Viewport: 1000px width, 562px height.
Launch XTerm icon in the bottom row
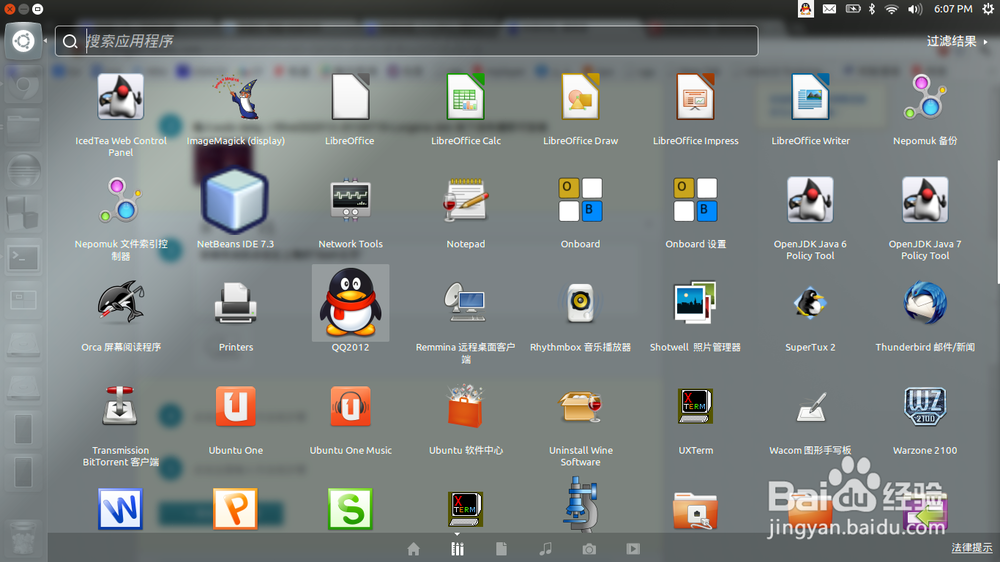466,509
